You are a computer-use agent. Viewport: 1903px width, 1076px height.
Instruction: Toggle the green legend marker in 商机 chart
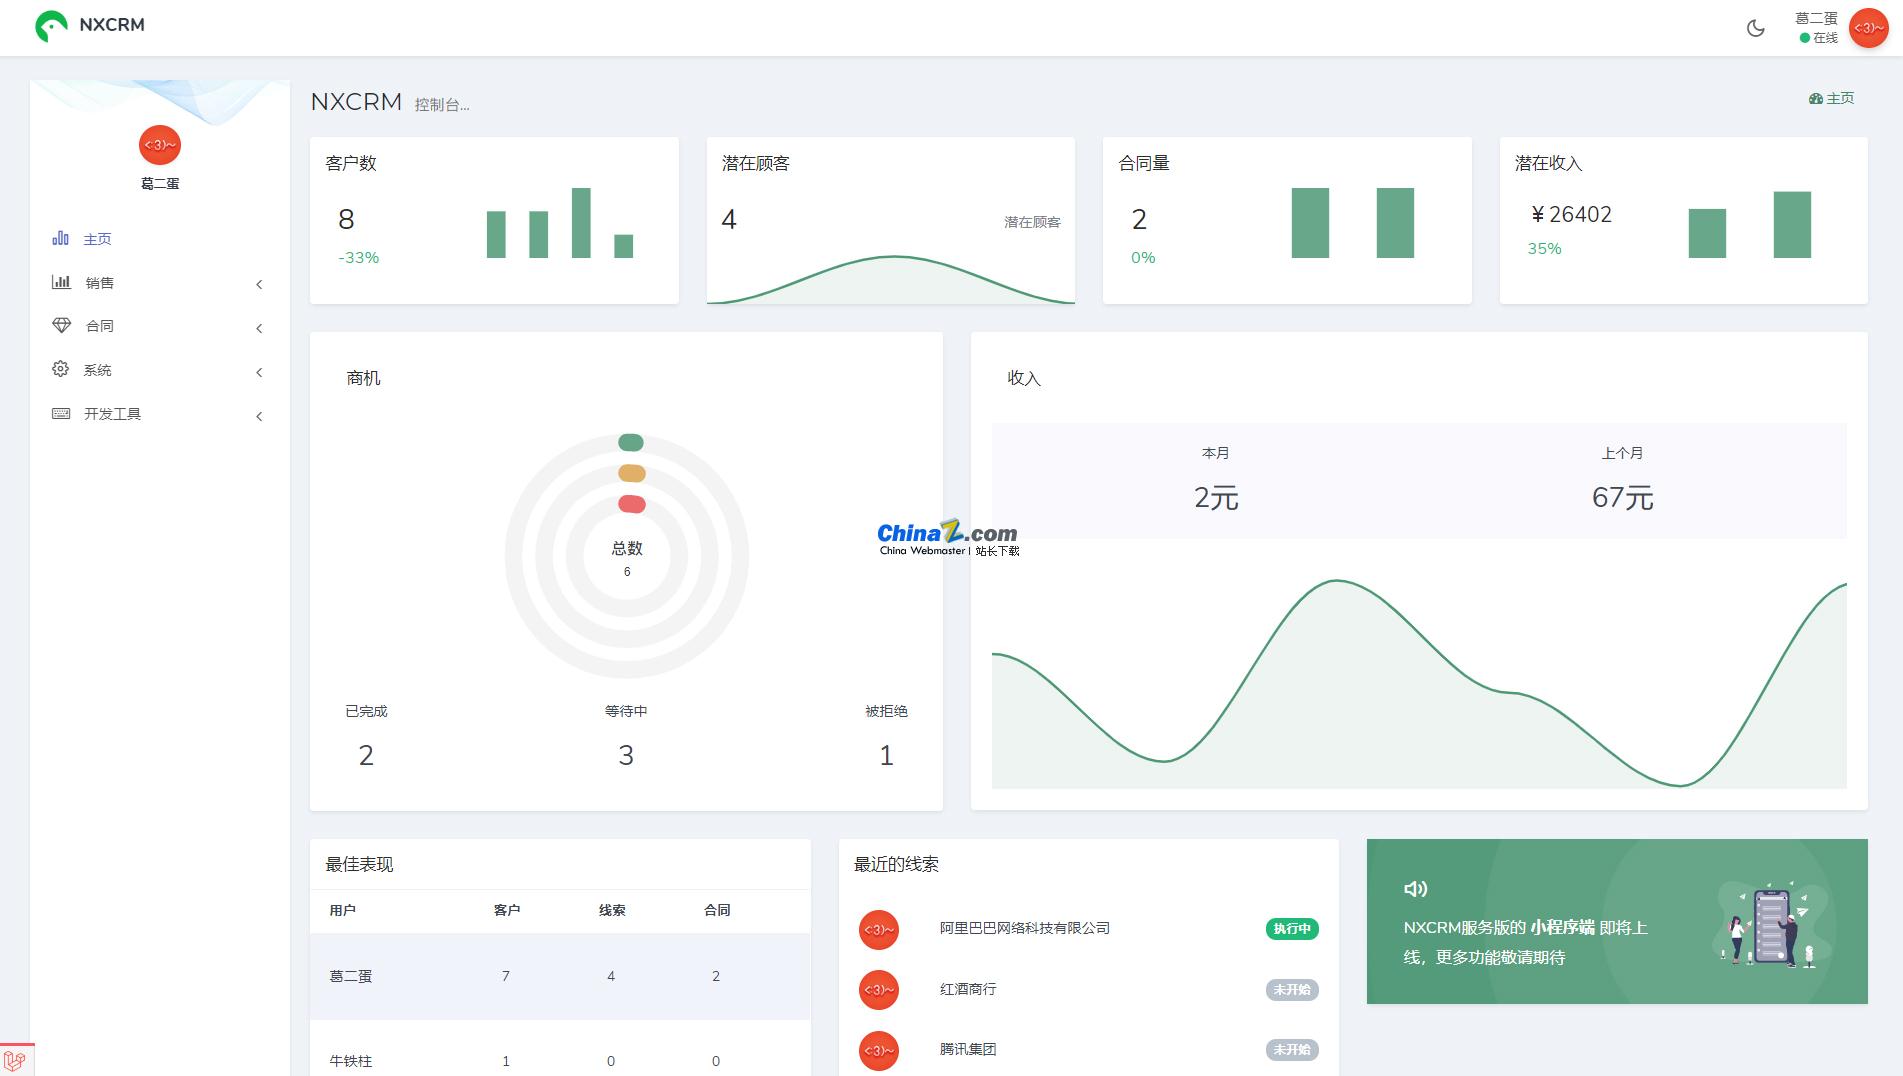(631, 442)
